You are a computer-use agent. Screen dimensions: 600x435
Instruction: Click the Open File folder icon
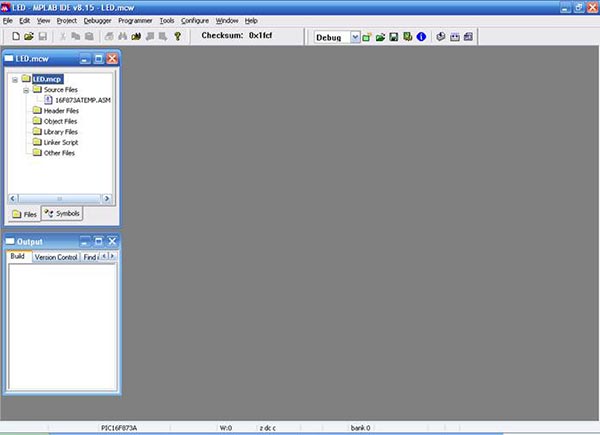29,36
